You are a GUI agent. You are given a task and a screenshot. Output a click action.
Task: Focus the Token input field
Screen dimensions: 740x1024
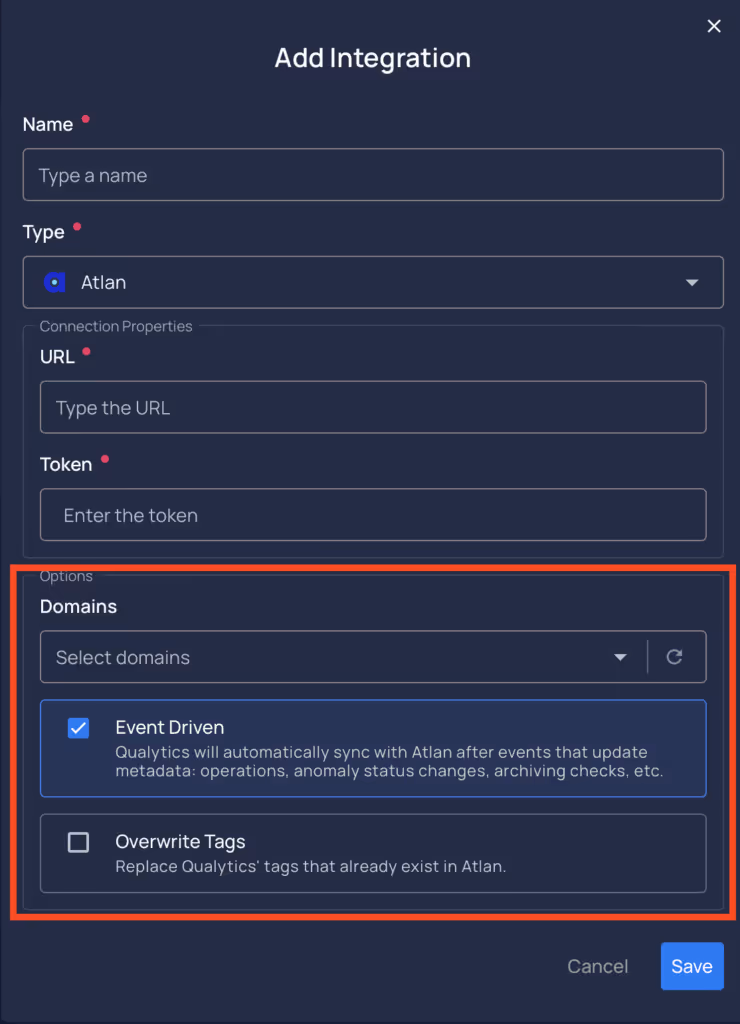click(373, 515)
